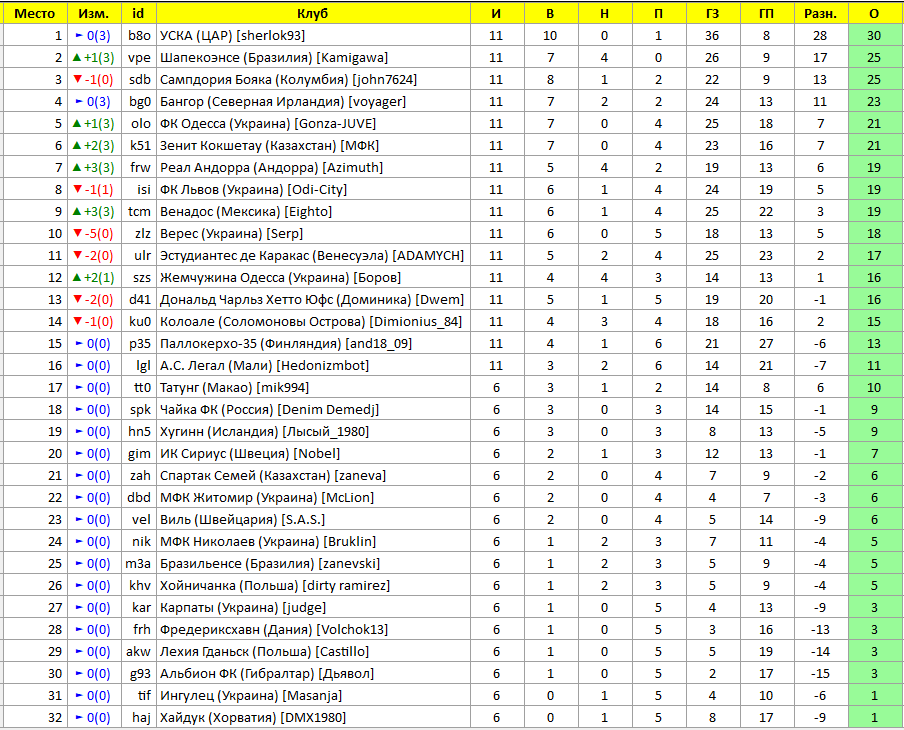Select club 'Реал Андорра (Андорра) [Azimuth]'
Screen dimensions: 904x730
pyautogui.click(x=272, y=167)
